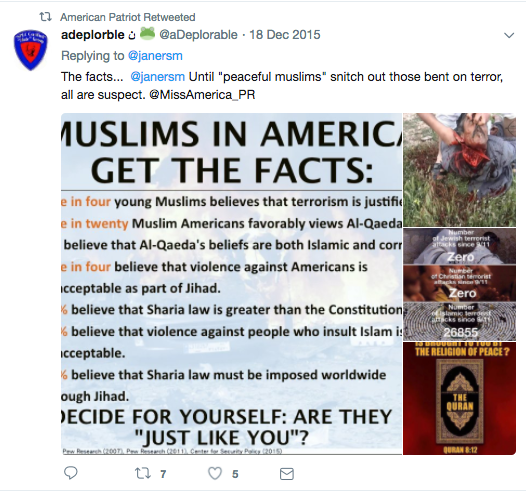Open the American Patriot Retweeted link
Image resolution: width=526 pixels, height=493 pixels.
pyautogui.click(x=128, y=17)
